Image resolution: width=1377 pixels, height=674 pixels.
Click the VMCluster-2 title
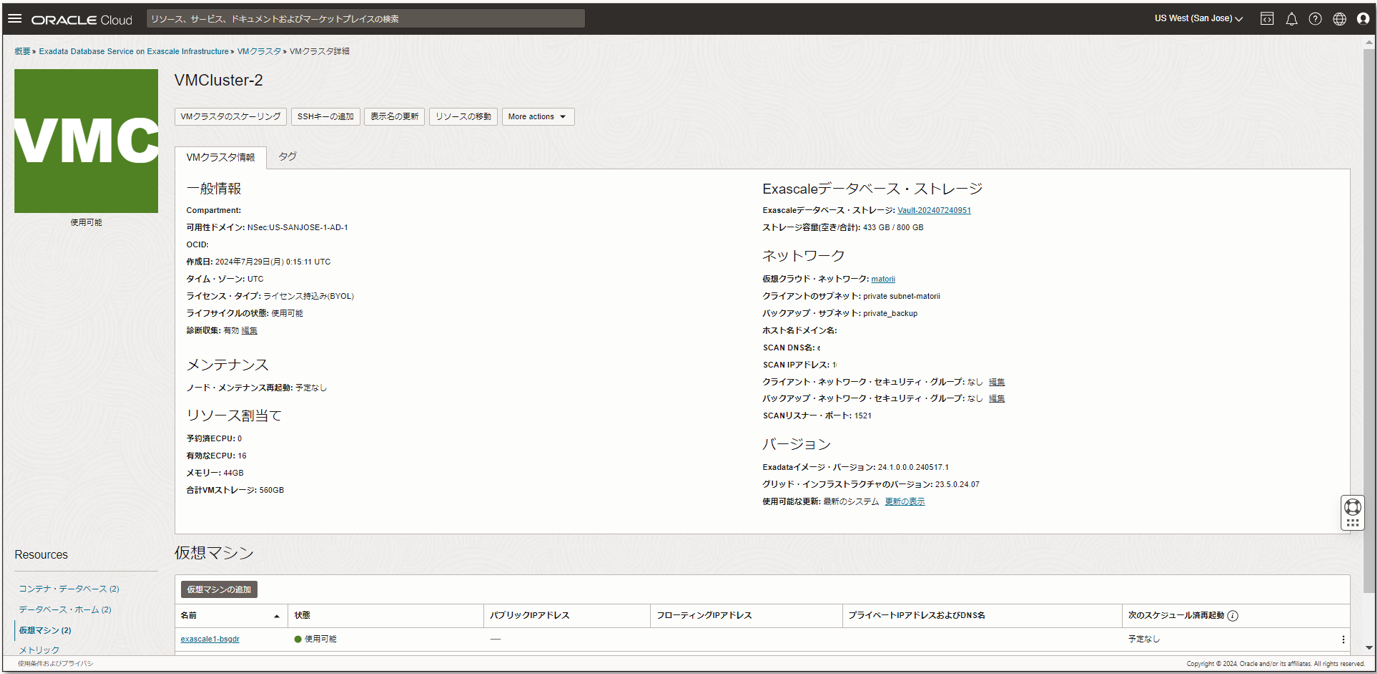(x=219, y=80)
